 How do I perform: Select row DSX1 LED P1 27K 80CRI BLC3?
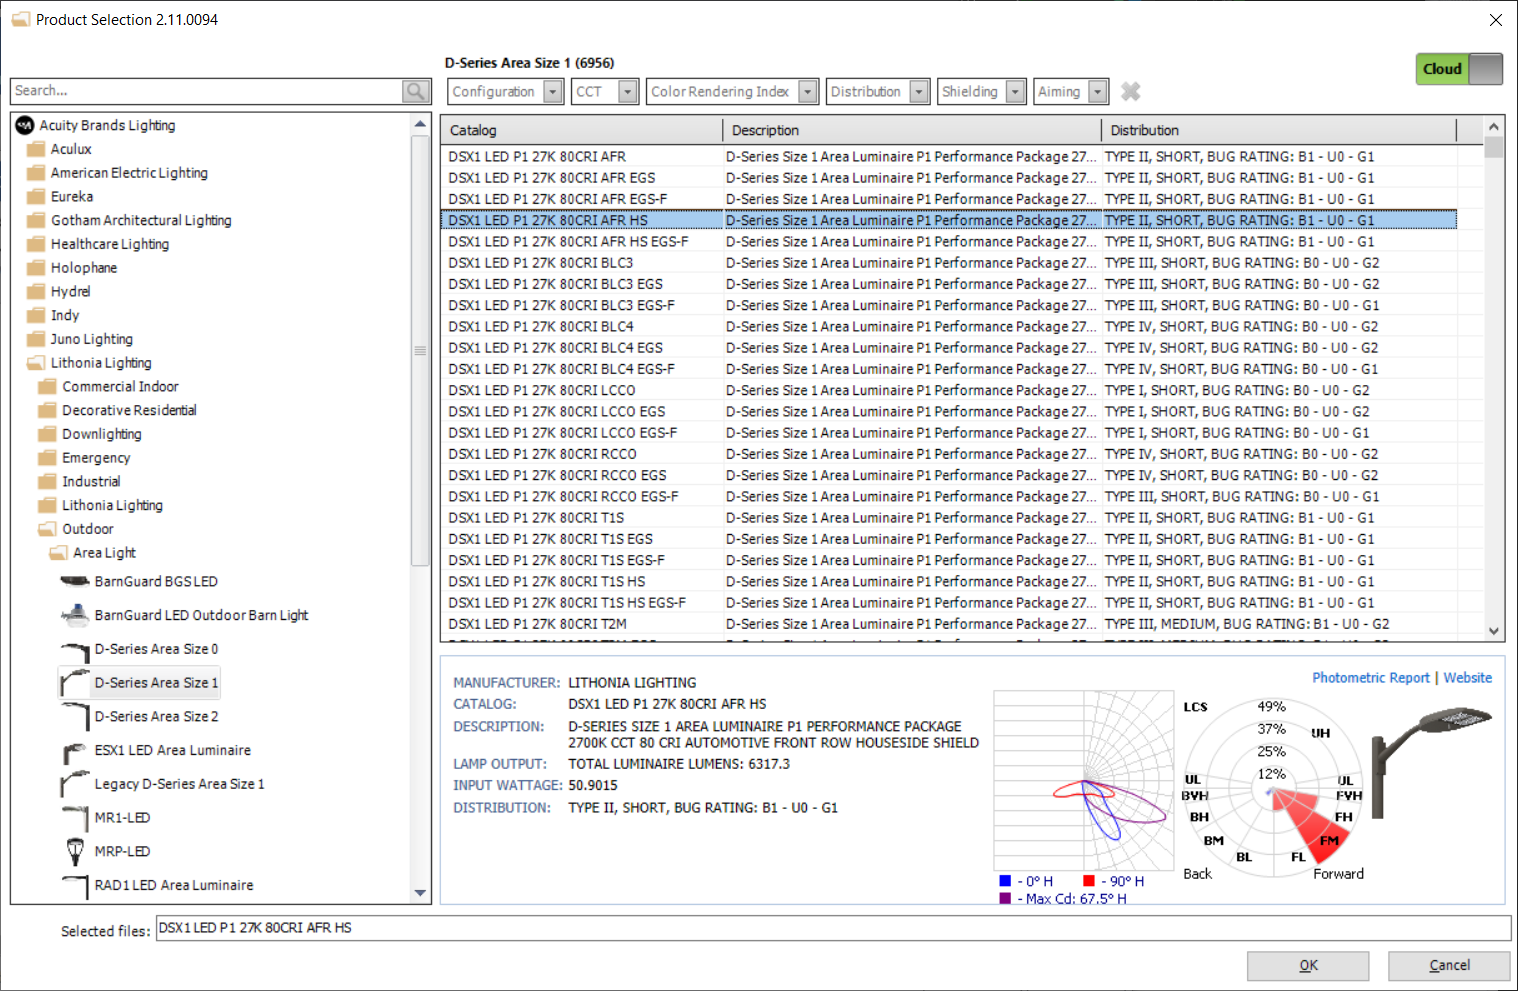pos(948,263)
